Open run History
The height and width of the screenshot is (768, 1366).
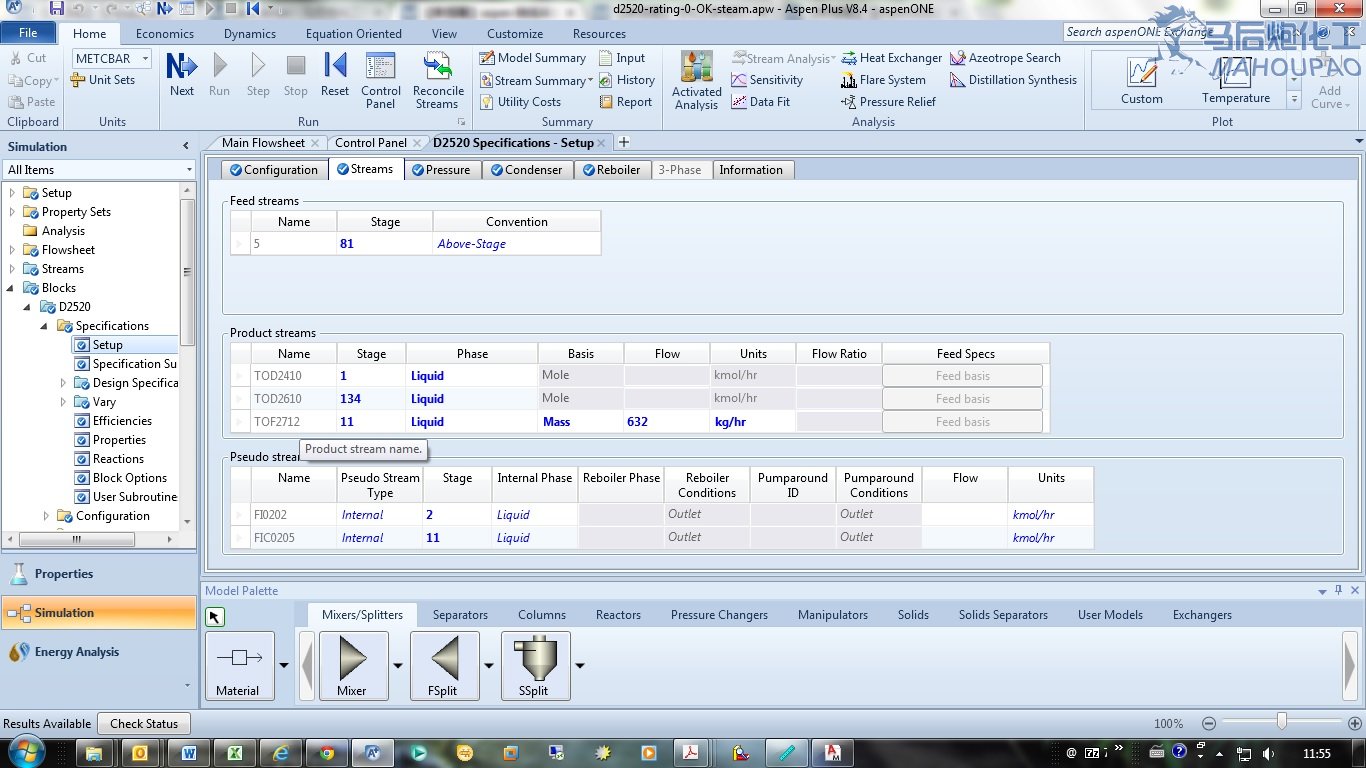(x=627, y=80)
